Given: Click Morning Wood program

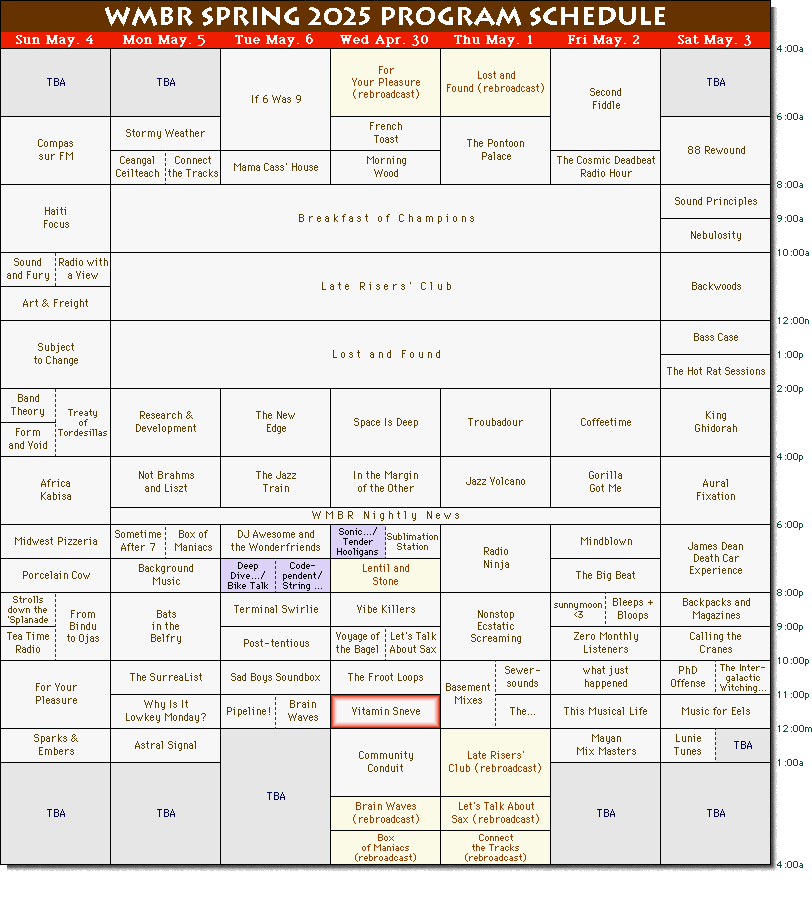Looking at the screenshot, I should click(385, 168).
